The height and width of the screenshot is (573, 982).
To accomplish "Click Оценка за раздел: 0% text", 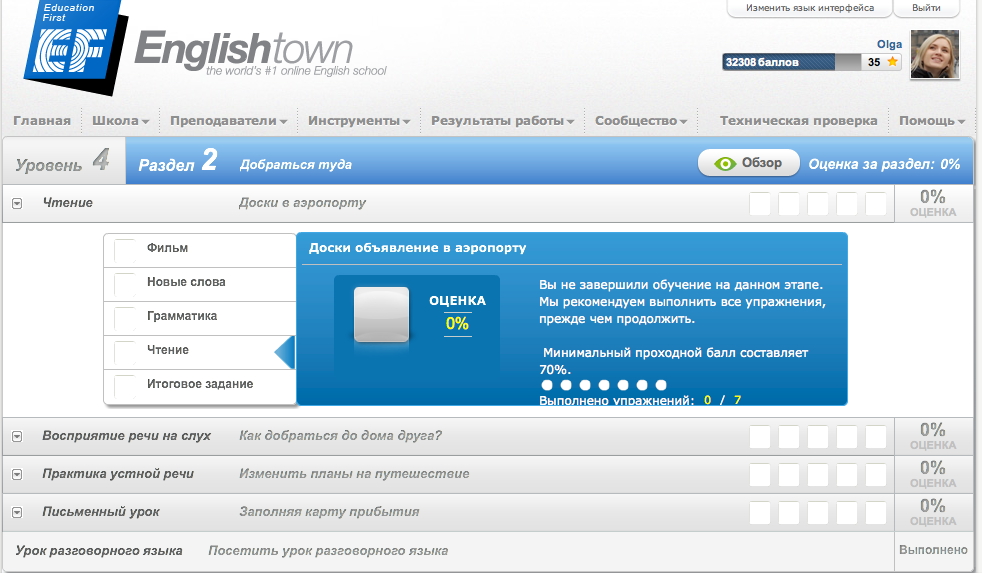I will click(884, 164).
